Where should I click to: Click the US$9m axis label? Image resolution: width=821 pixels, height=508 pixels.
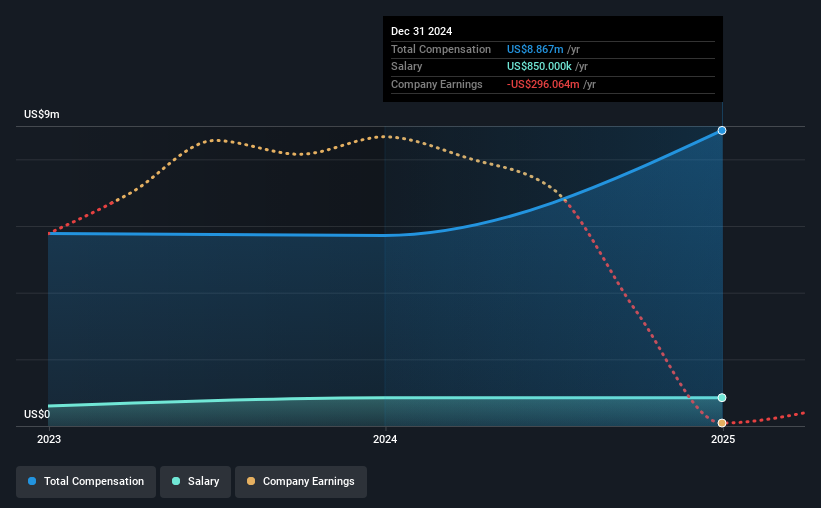click(42, 114)
